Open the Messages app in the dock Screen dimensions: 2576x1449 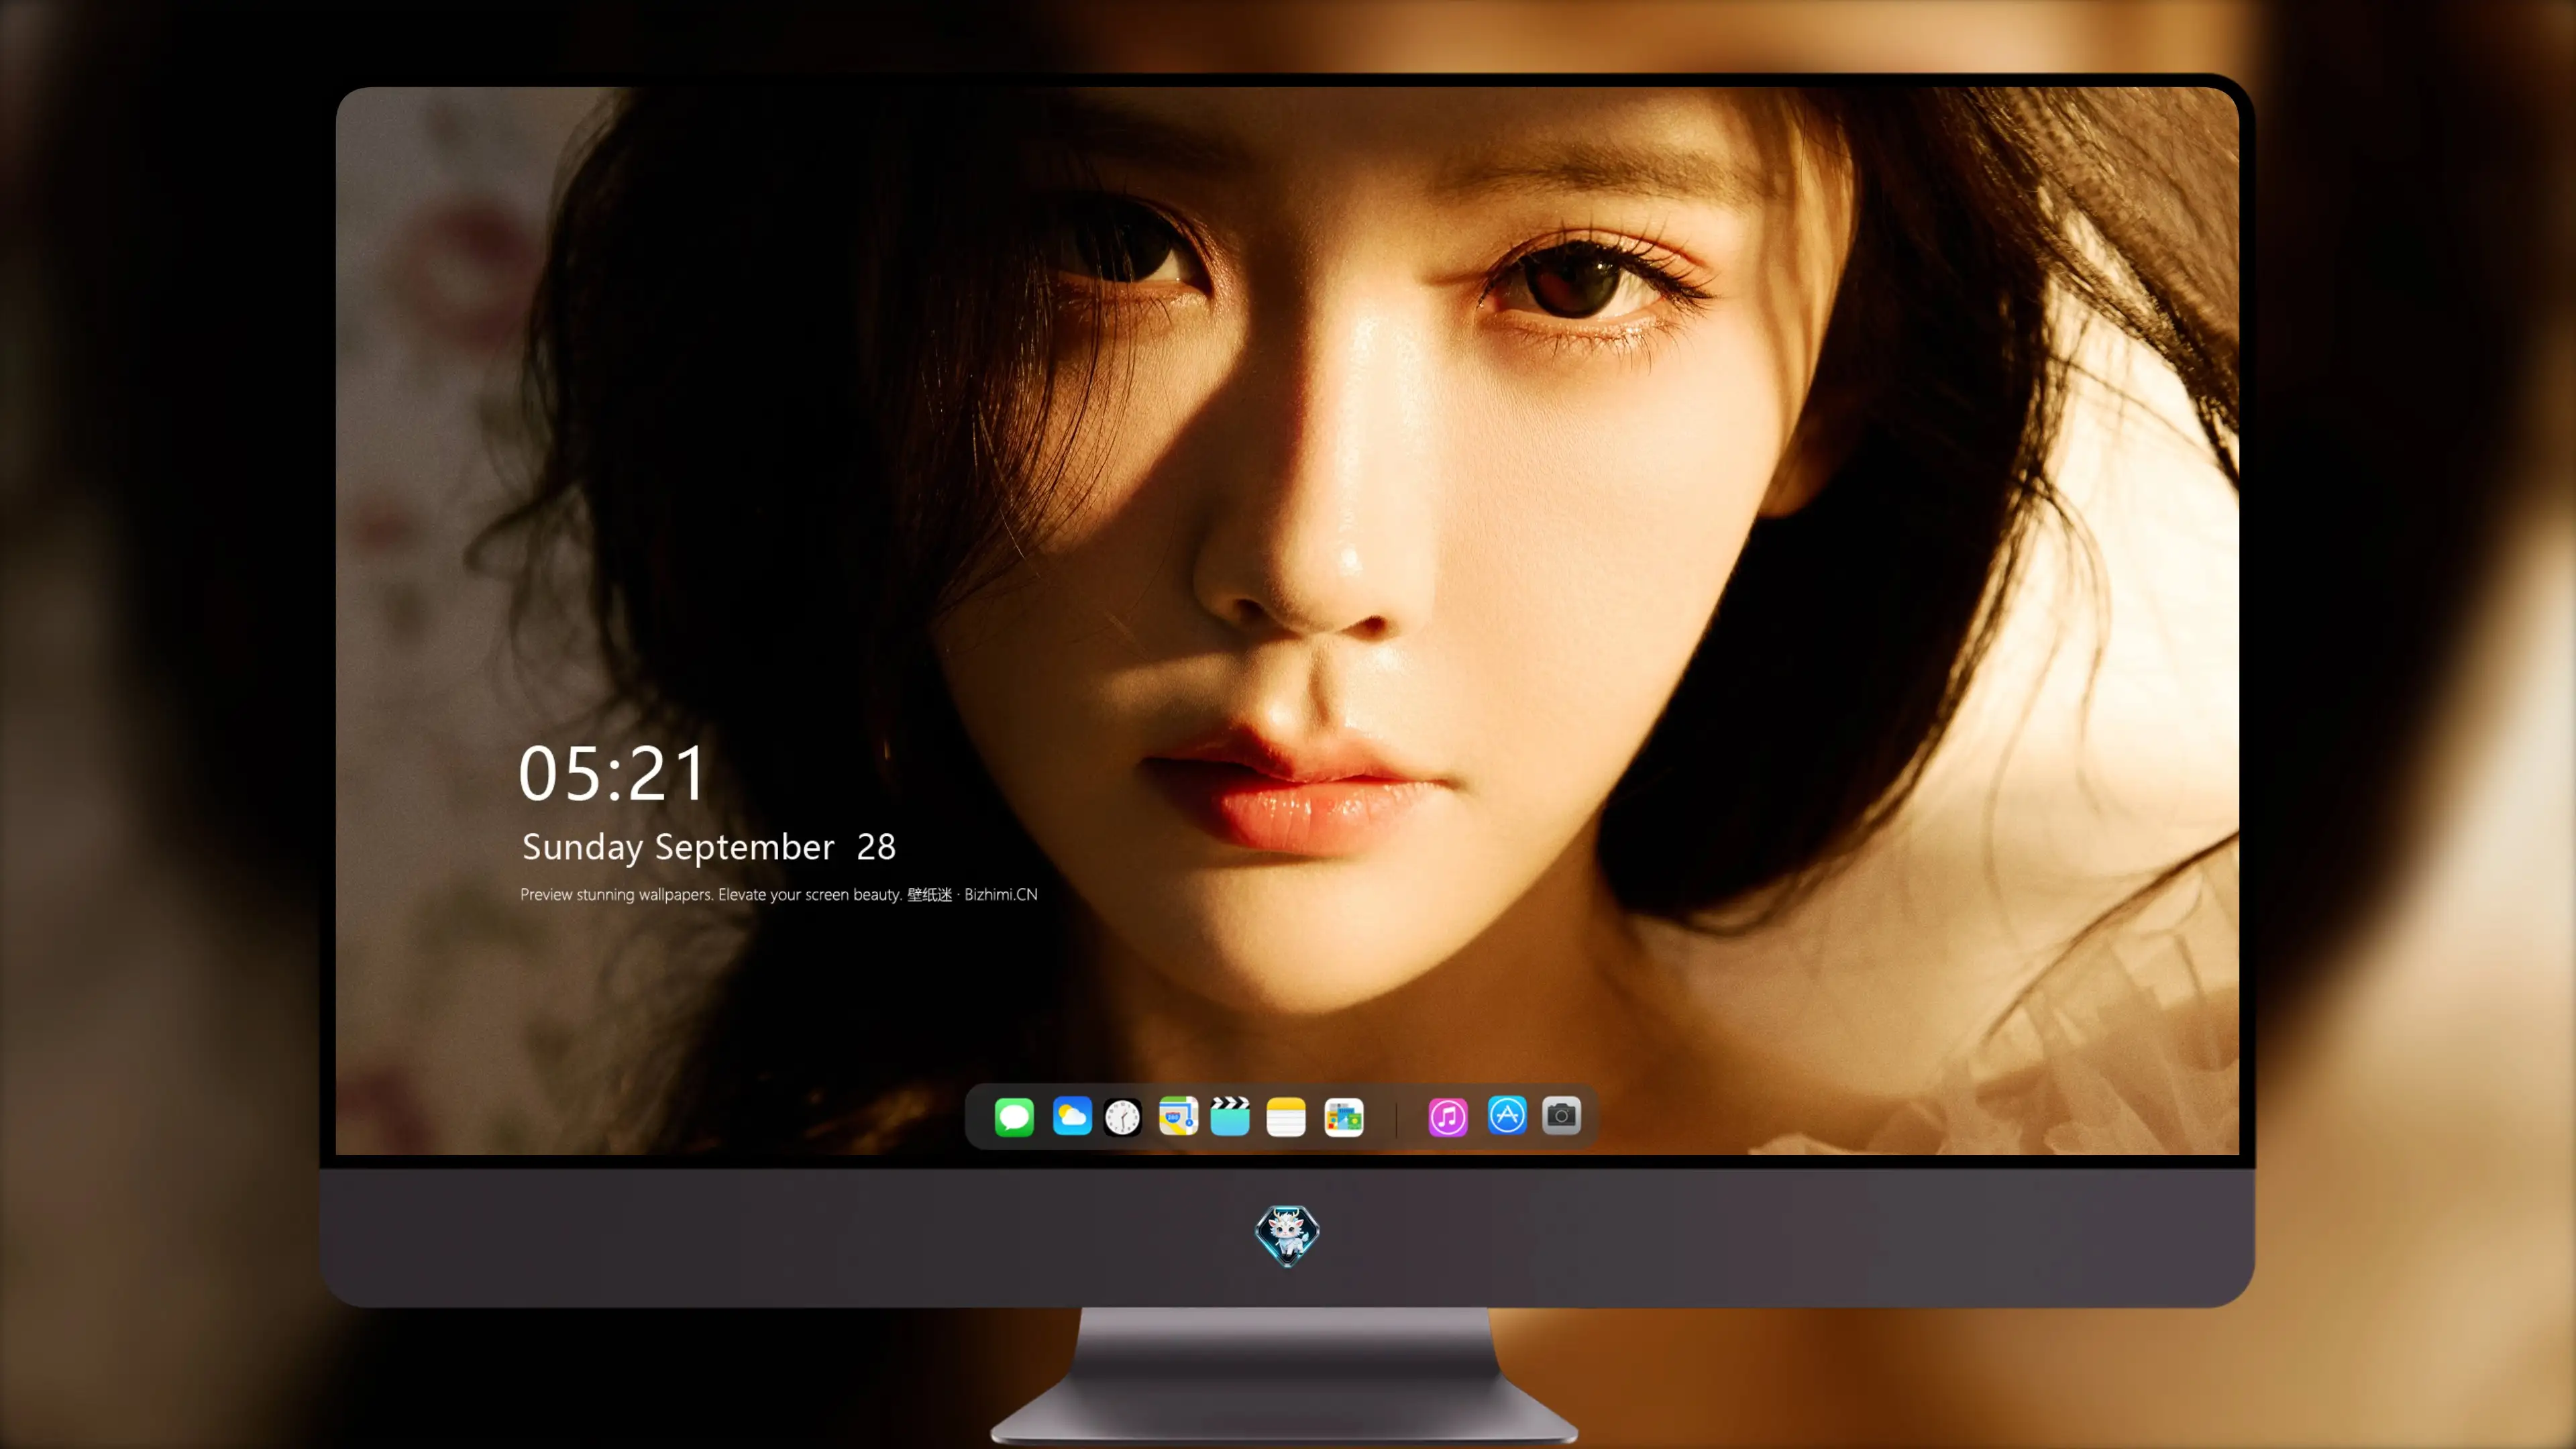[x=1014, y=1116]
